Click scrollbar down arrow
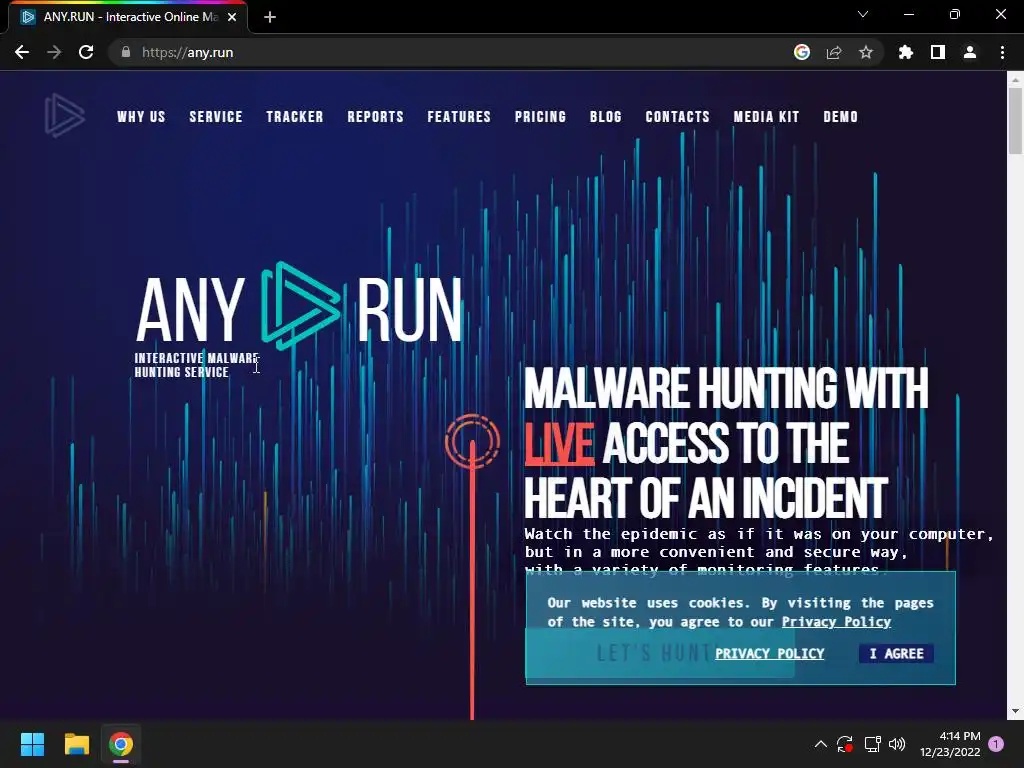The width and height of the screenshot is (1024, 768). coord(1015,711)
